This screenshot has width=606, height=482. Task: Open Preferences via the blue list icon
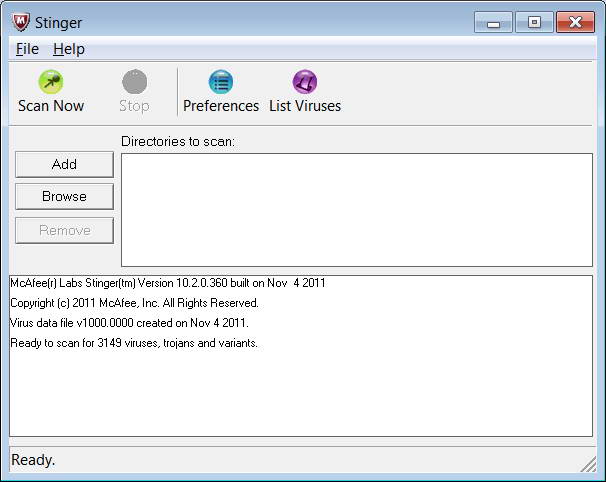coord(221,82)
